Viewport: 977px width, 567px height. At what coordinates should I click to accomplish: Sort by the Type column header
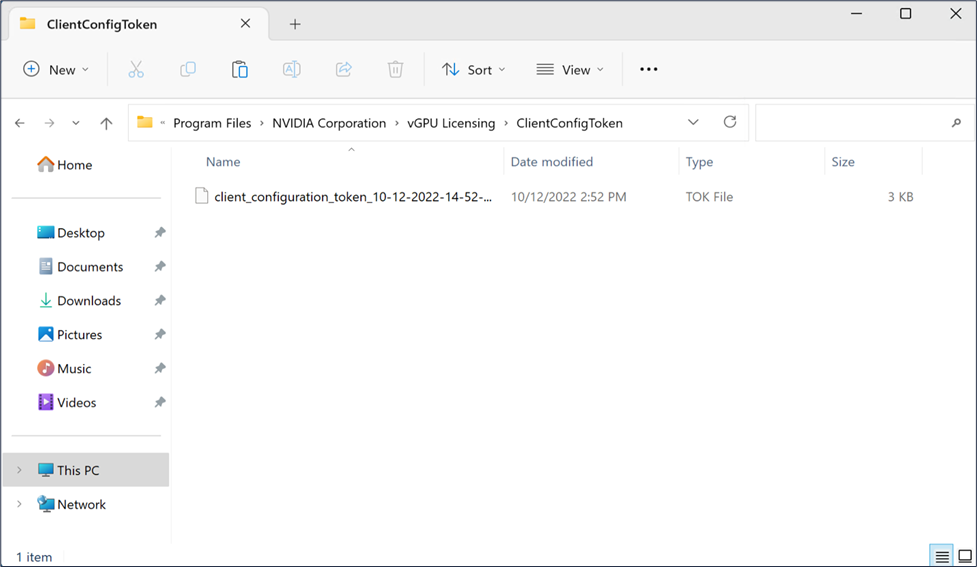(699, 161)
